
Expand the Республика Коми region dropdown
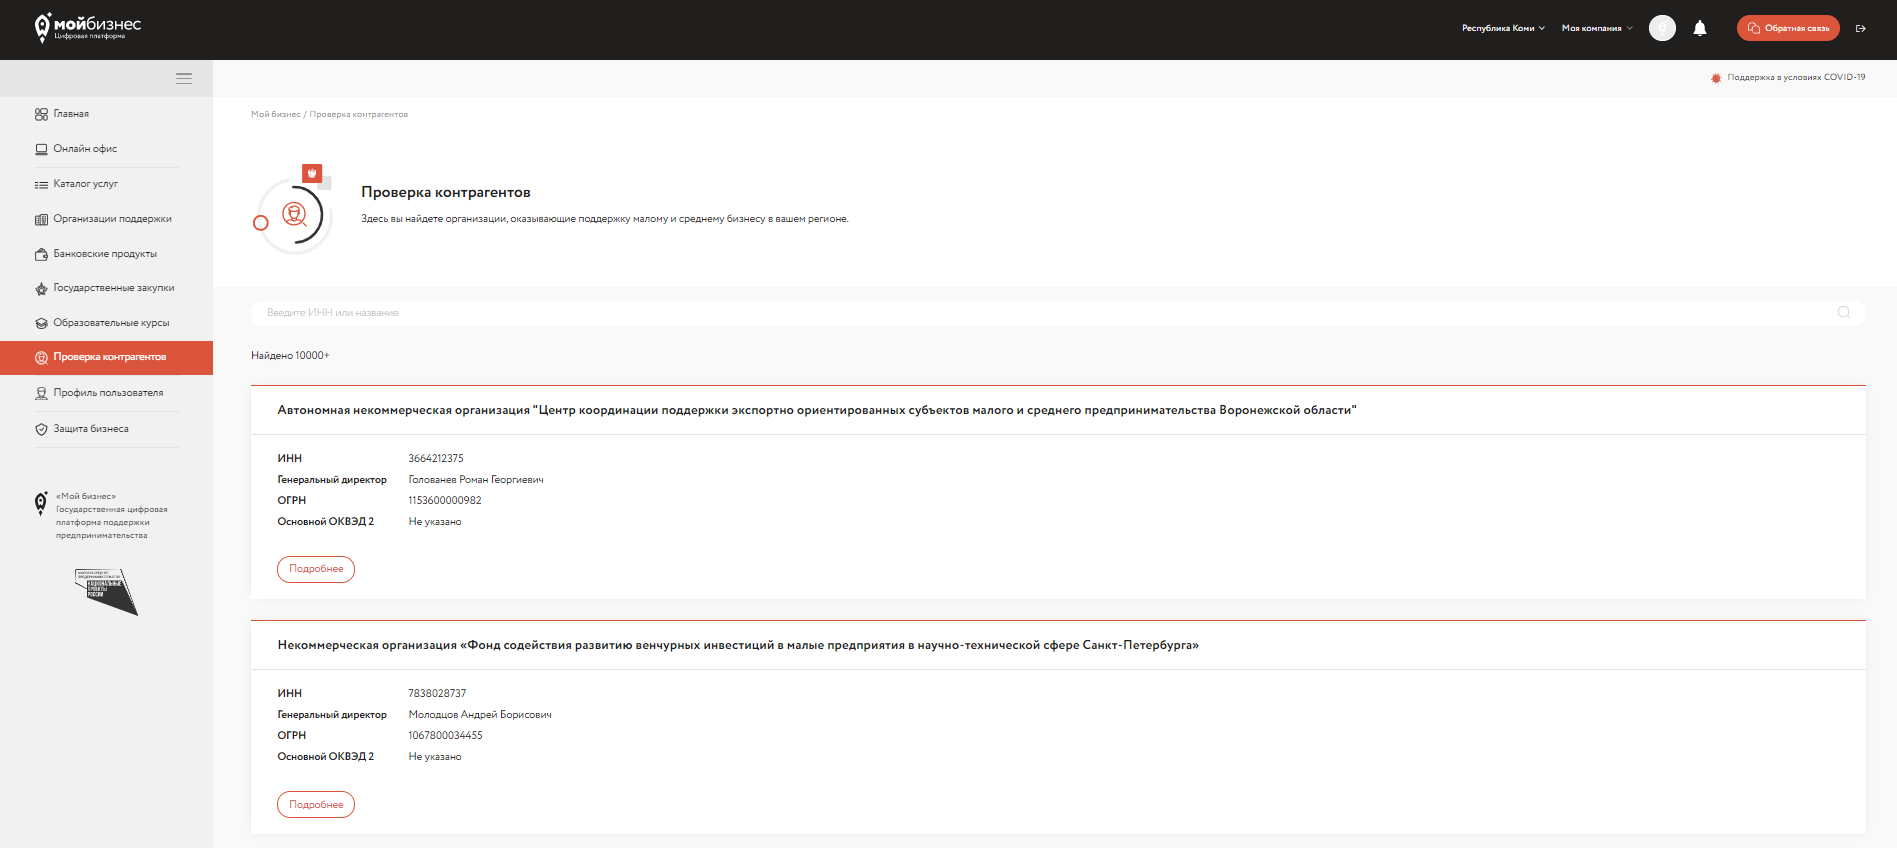[1503, 28]
